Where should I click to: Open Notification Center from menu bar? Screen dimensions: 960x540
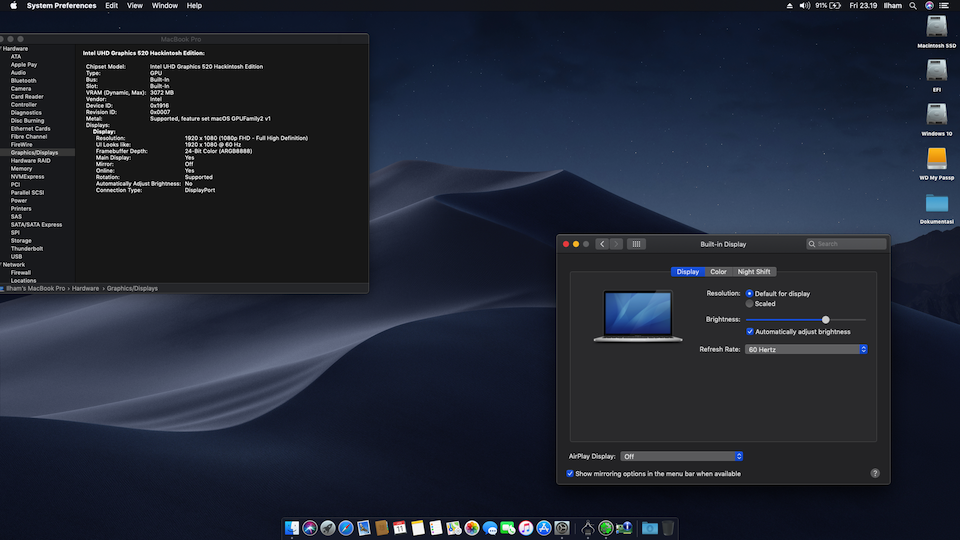944,6
